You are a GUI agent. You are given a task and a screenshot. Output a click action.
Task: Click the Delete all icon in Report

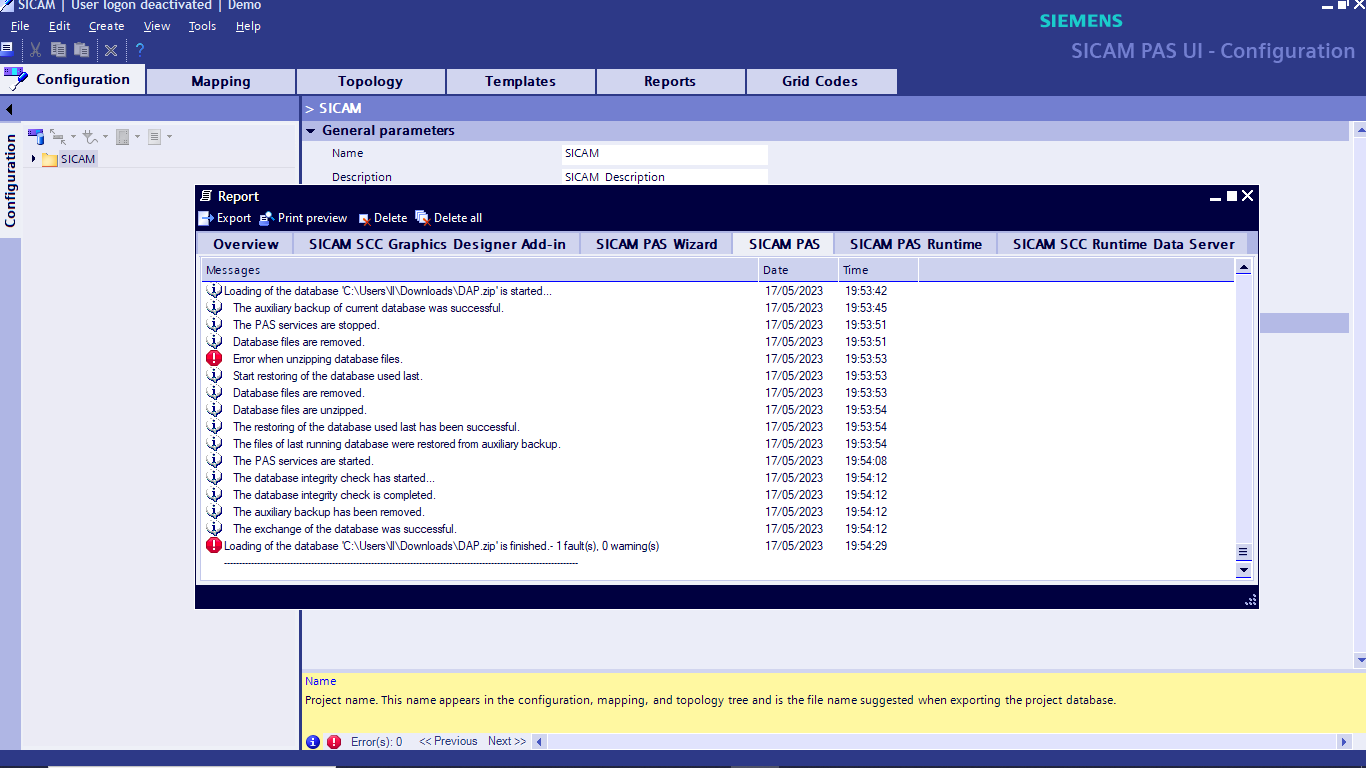point(422,218)
